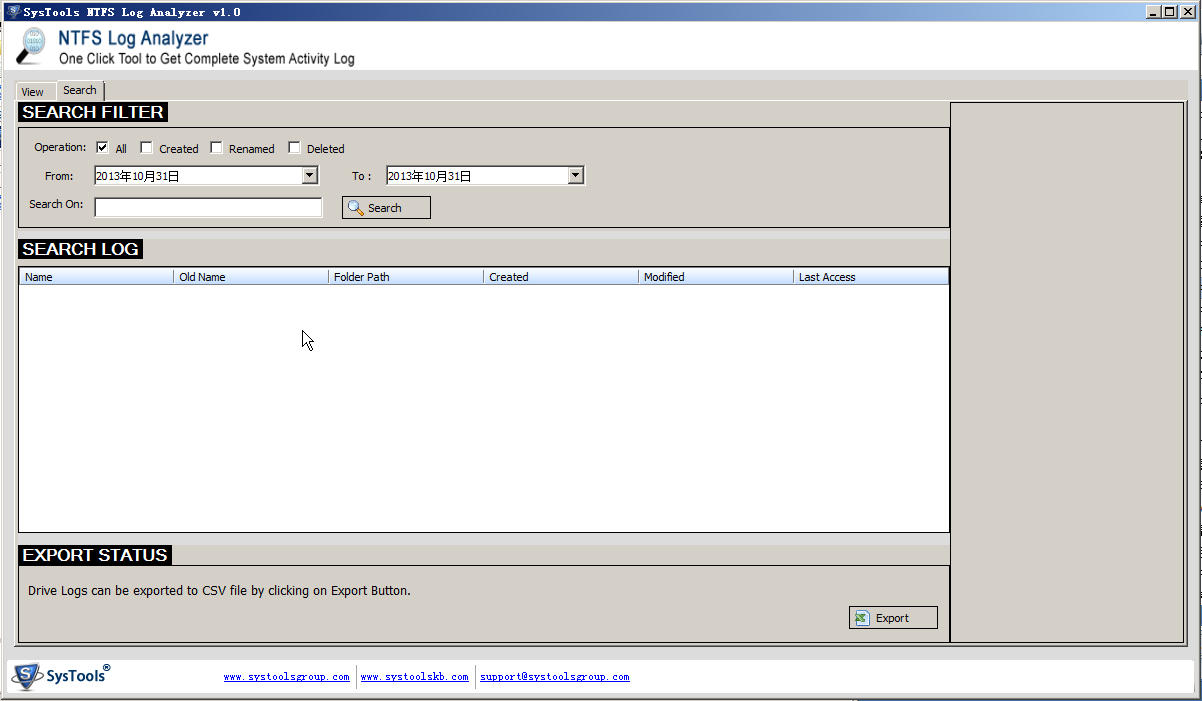Sort by Name column header
Screen dimensions: 1202x701
96,277
